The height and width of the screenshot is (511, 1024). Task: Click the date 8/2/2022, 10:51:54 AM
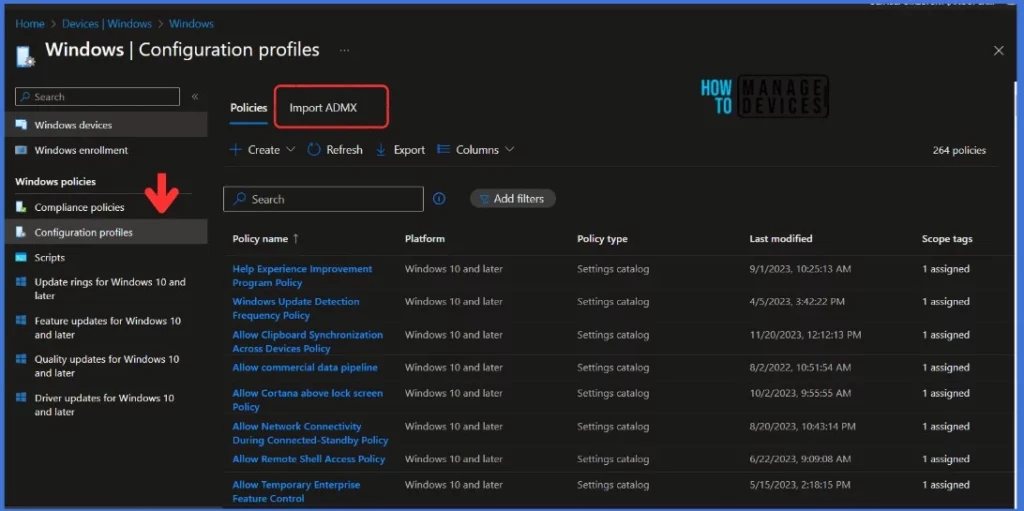pos(800,367)
